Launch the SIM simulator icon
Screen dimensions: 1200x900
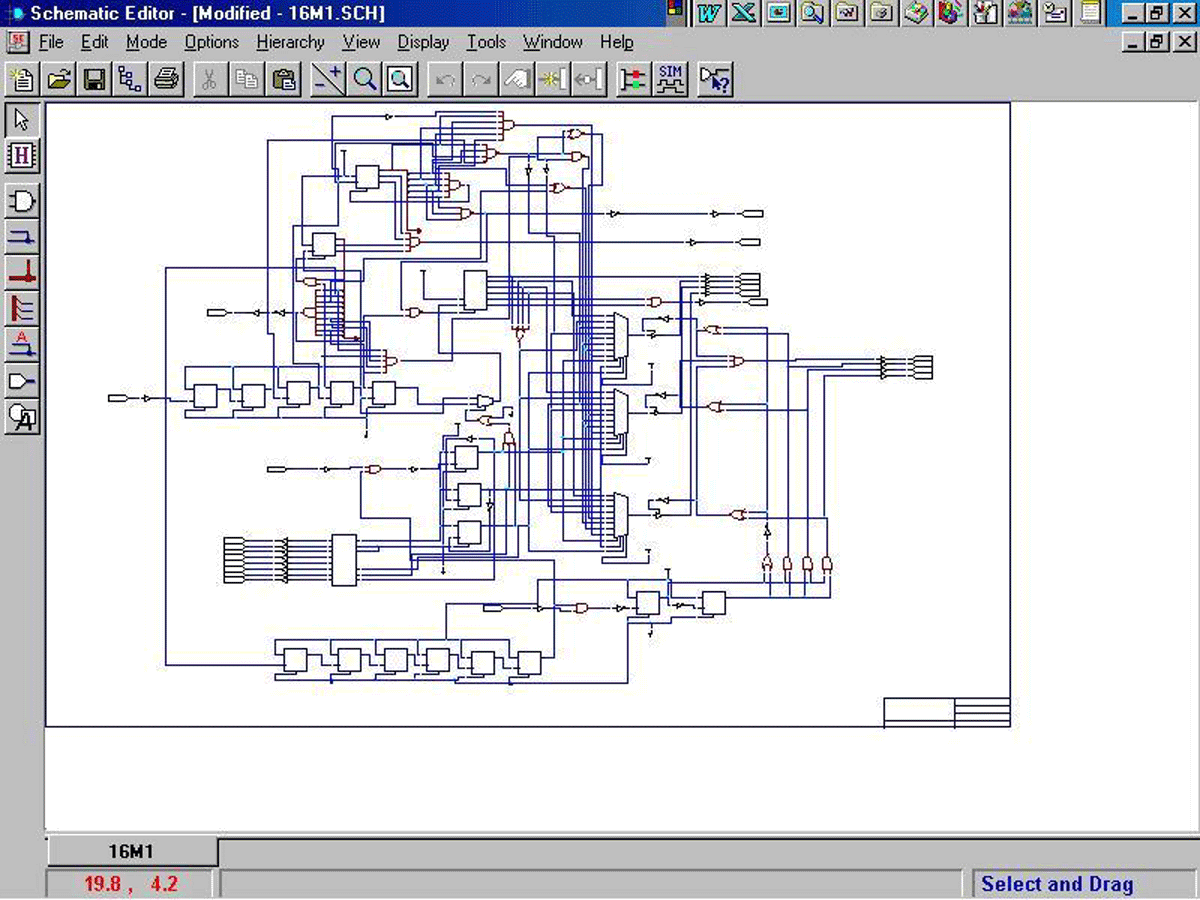670,79
